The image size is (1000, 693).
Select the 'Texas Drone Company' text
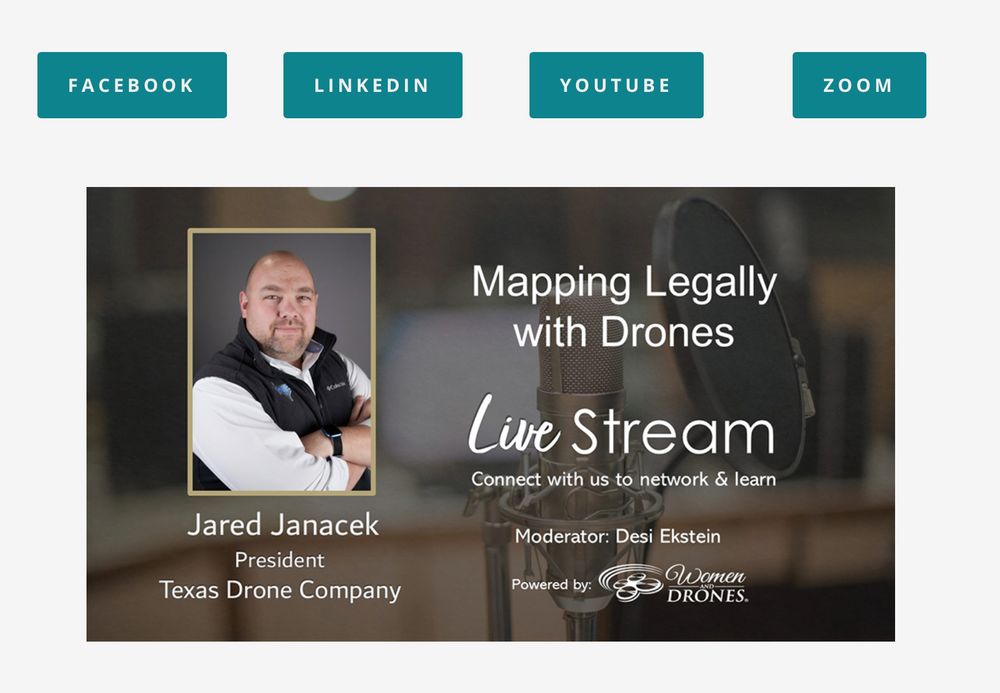280,590
